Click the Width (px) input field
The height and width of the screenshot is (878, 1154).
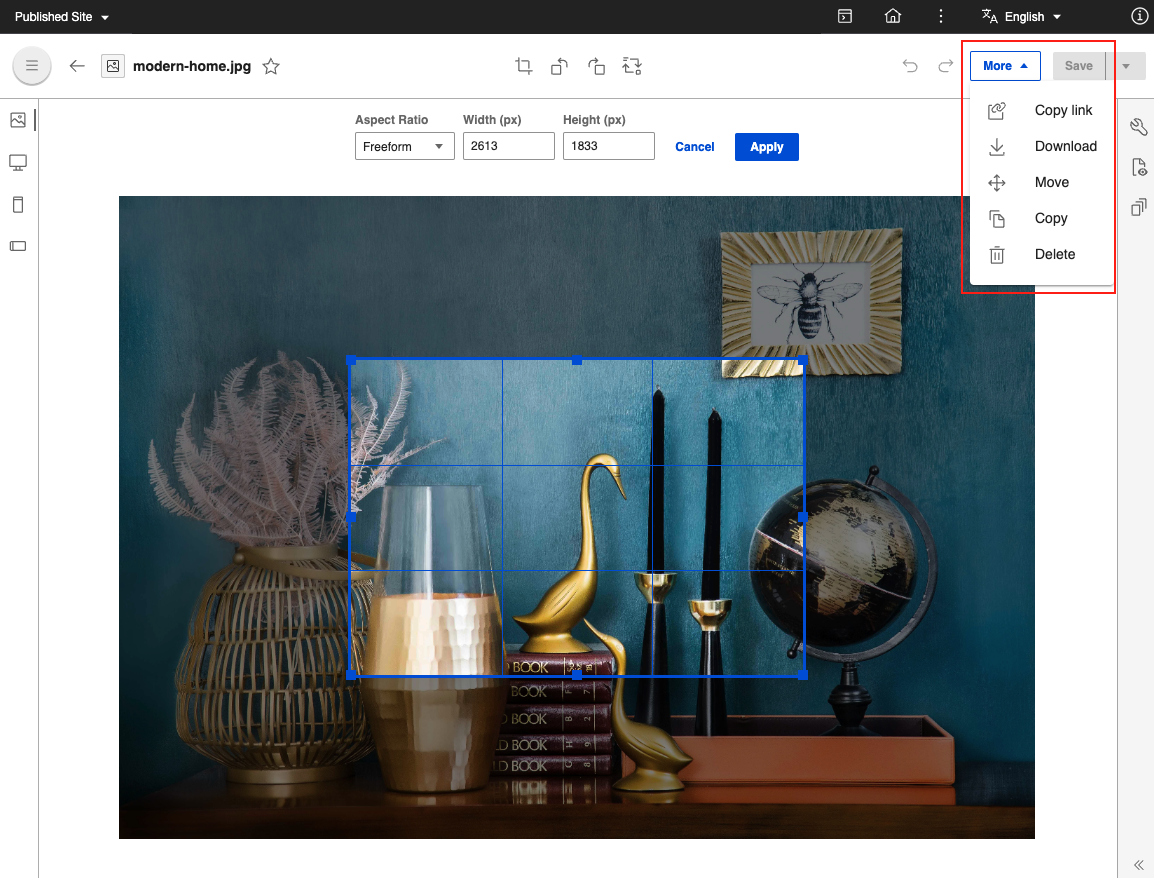point(508,147)
